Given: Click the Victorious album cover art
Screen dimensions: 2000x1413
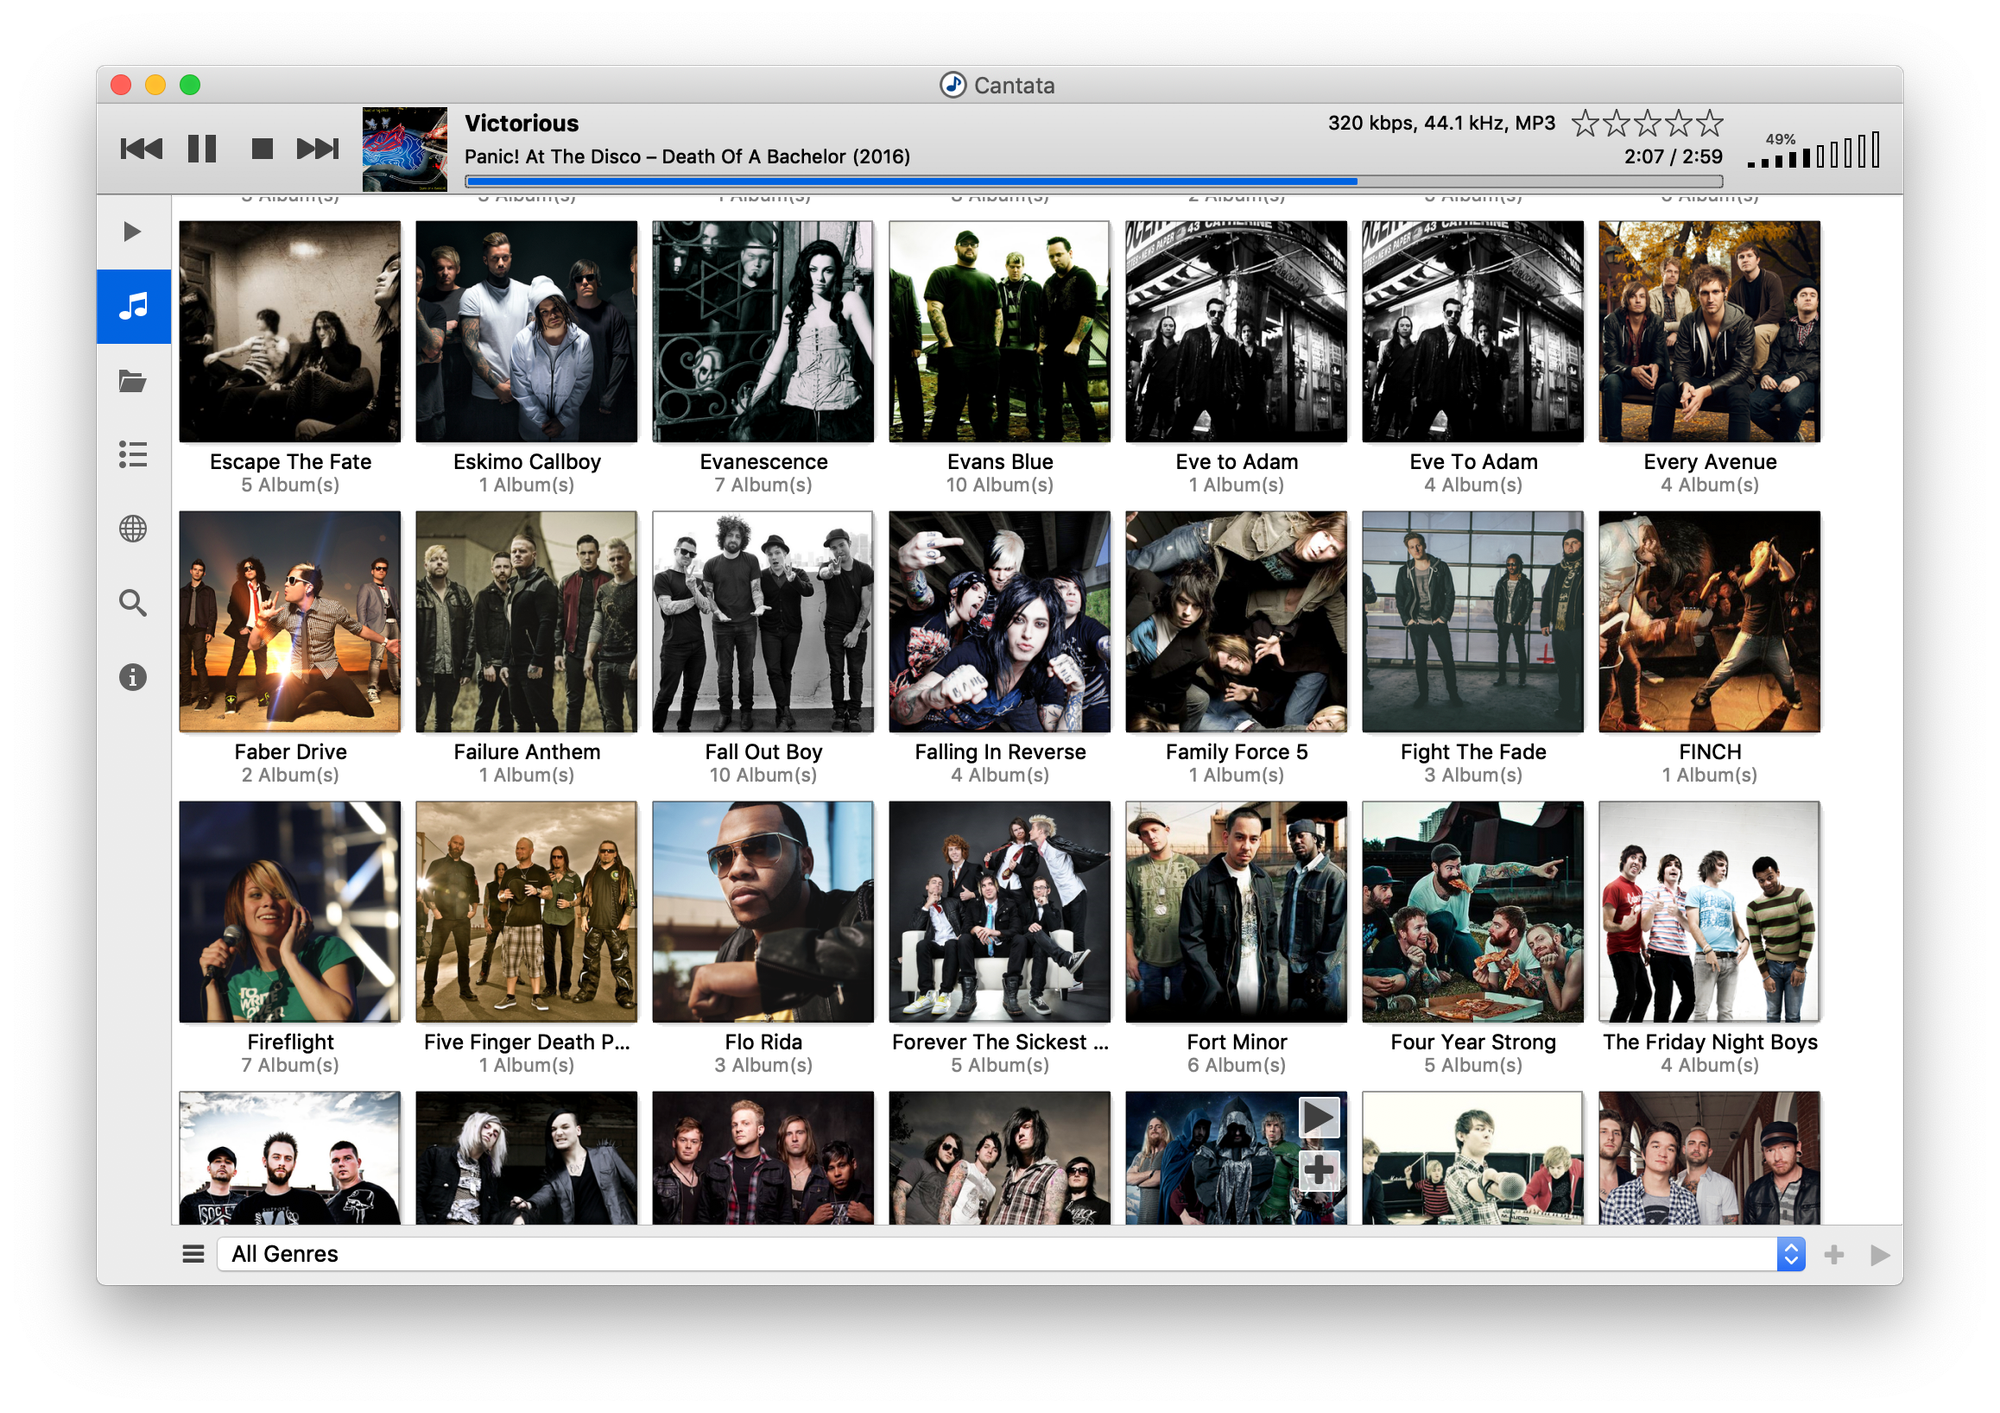Looking at the screenshot, I should pos(405,149).
